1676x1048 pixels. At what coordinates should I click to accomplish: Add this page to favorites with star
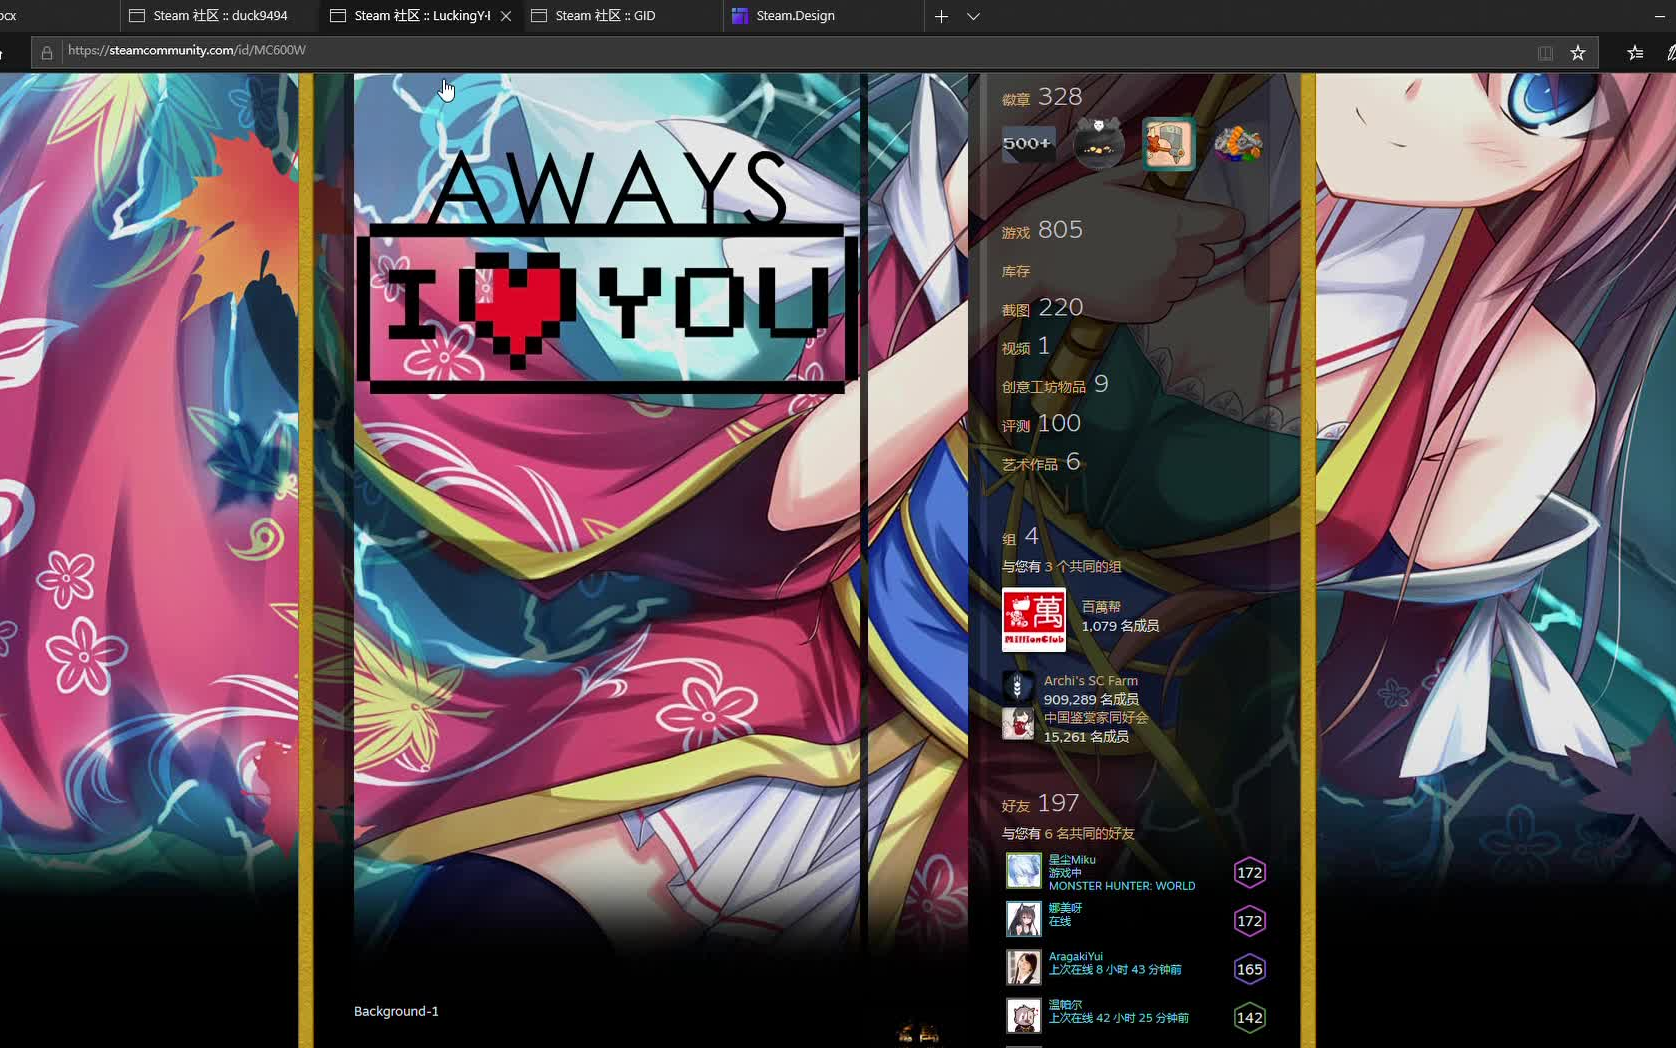click(1578, 53)
